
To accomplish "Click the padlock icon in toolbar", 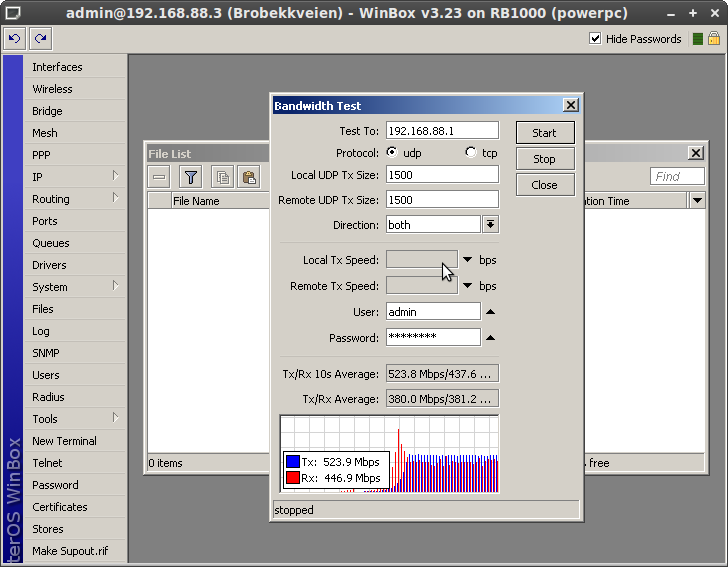I will 714,38.
